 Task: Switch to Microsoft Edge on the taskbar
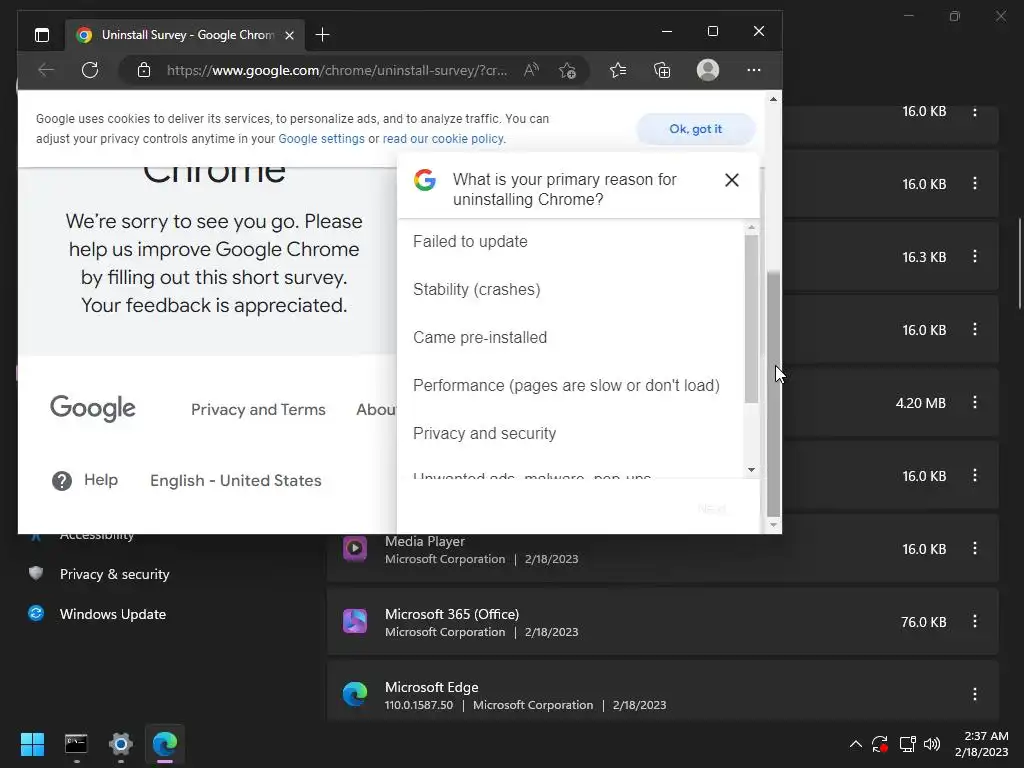165,744
